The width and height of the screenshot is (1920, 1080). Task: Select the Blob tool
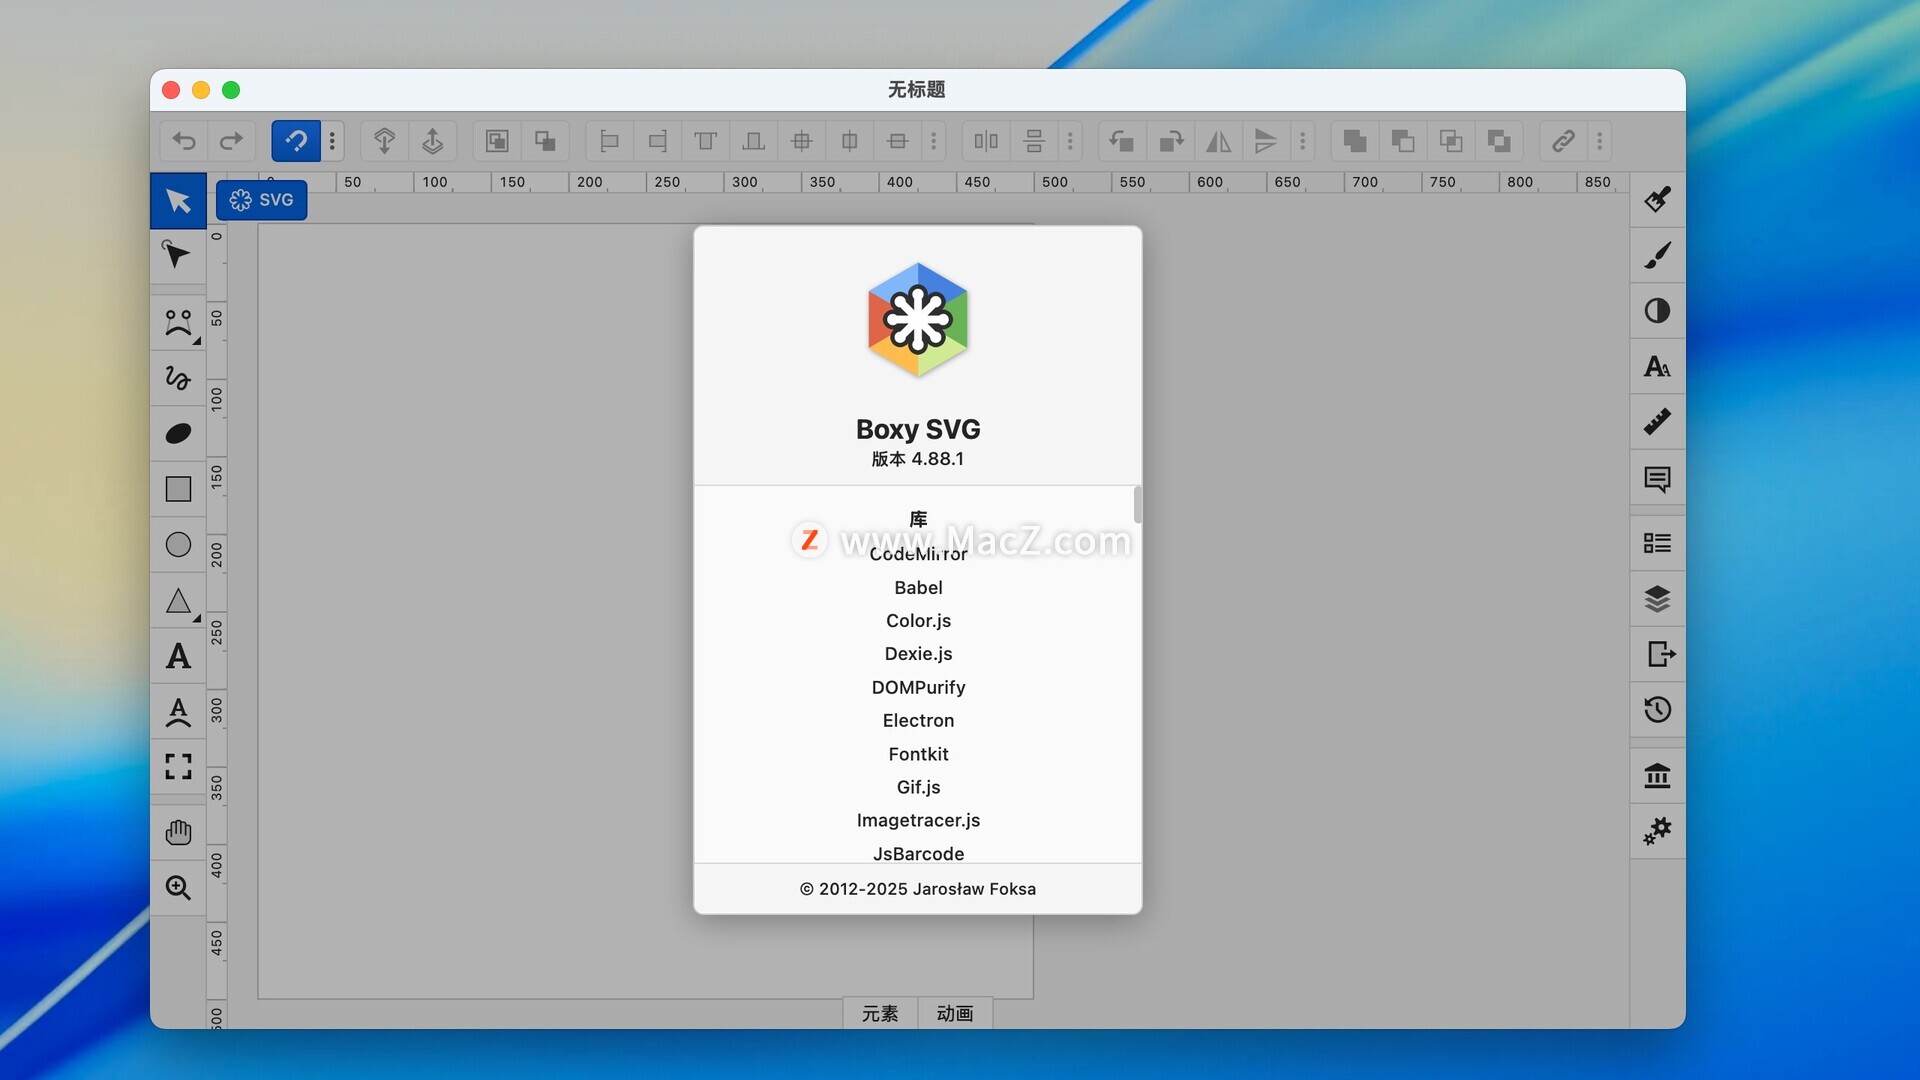click(178, 433)
